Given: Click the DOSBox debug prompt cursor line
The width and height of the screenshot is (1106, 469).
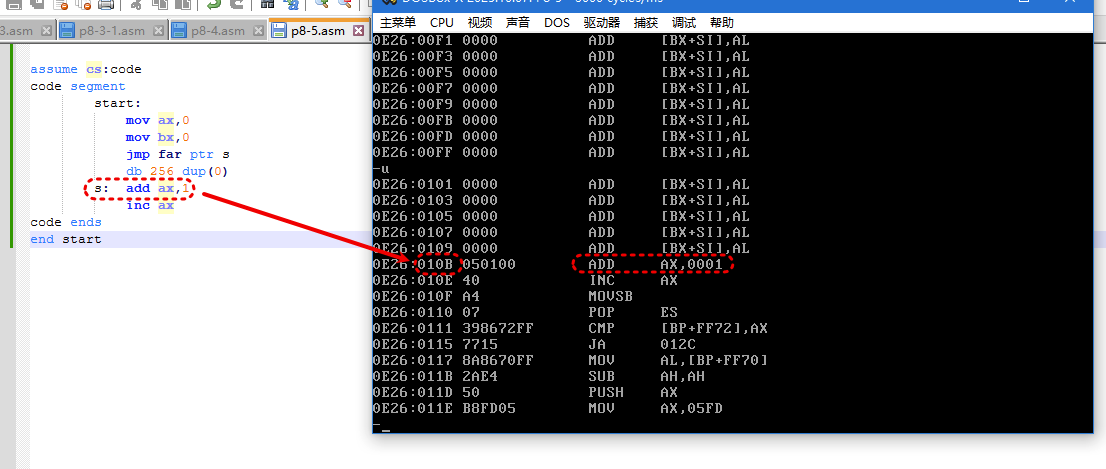Looking at the screenshot, I should coord(382,426).
